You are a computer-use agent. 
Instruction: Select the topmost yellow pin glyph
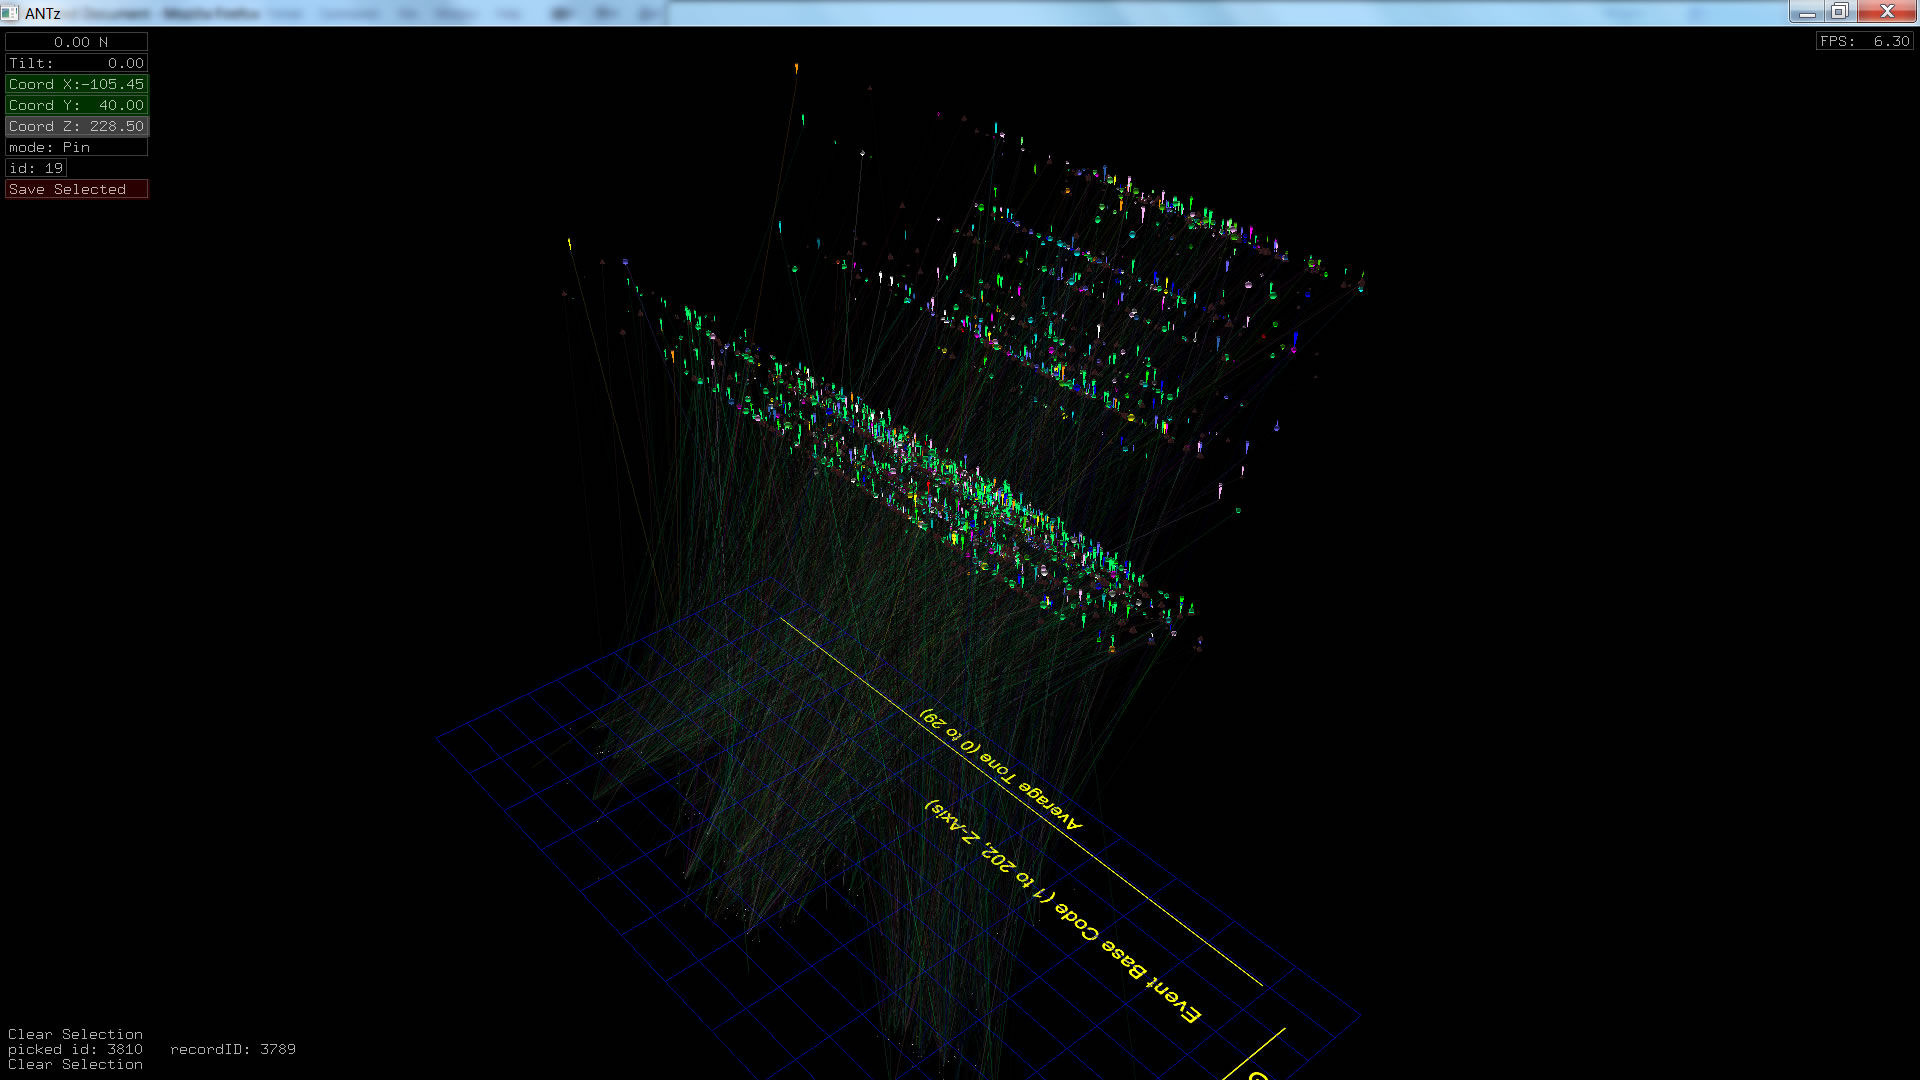click(797, 68)
